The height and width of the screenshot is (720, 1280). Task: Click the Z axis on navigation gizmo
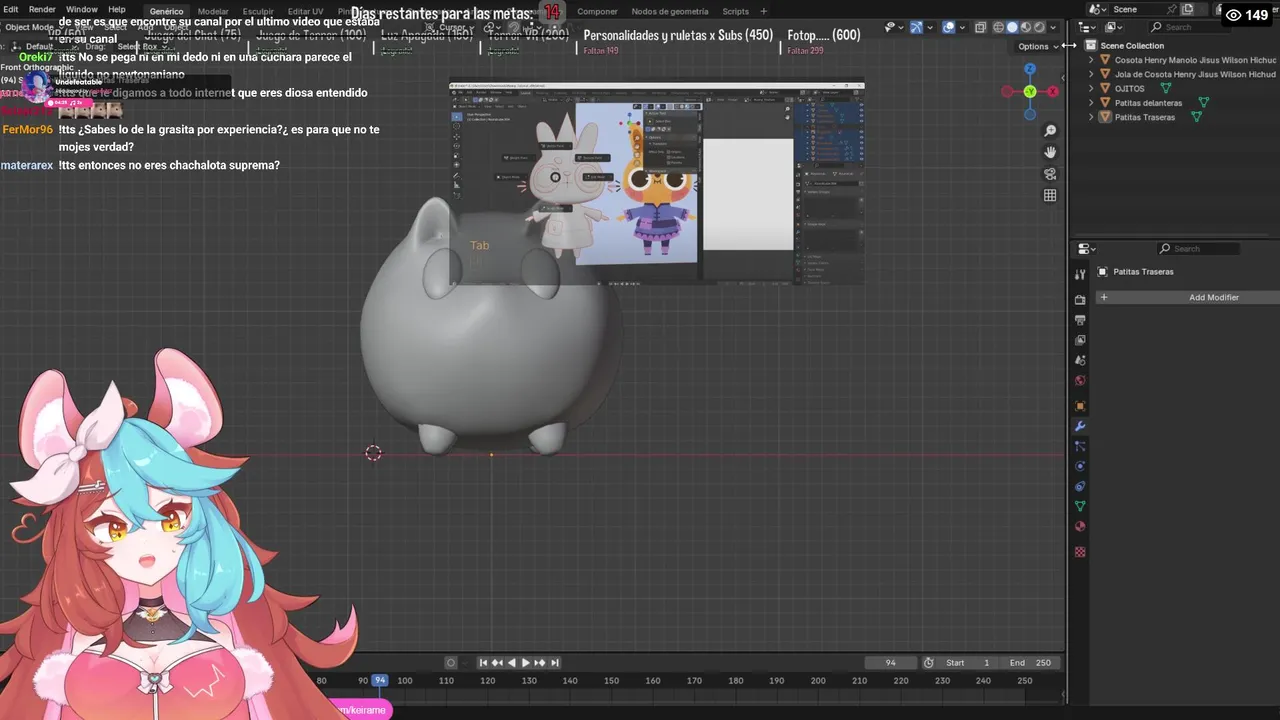[1030, 69]
